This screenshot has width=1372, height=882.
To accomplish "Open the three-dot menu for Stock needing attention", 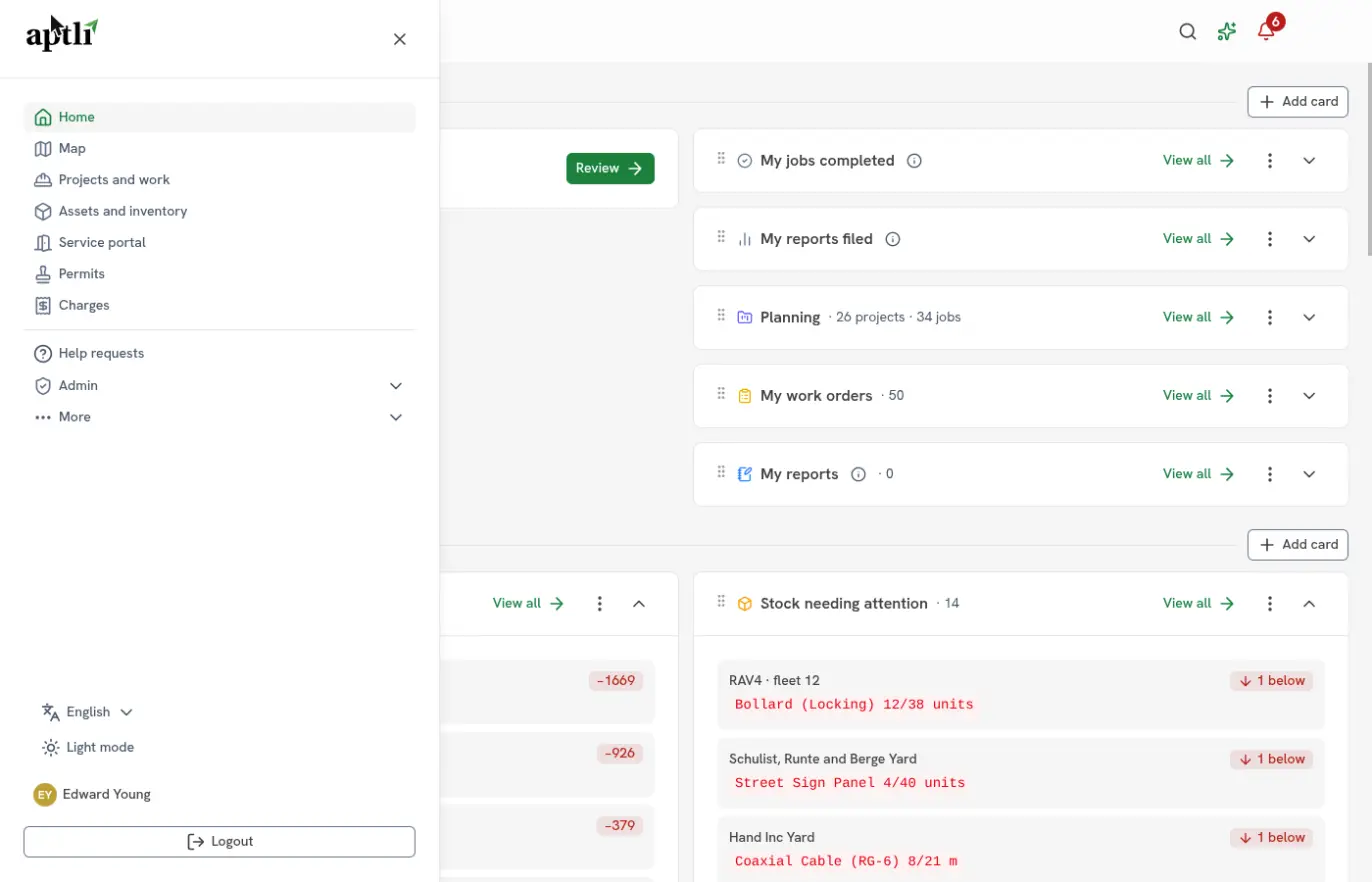I will click(1270, 603).
